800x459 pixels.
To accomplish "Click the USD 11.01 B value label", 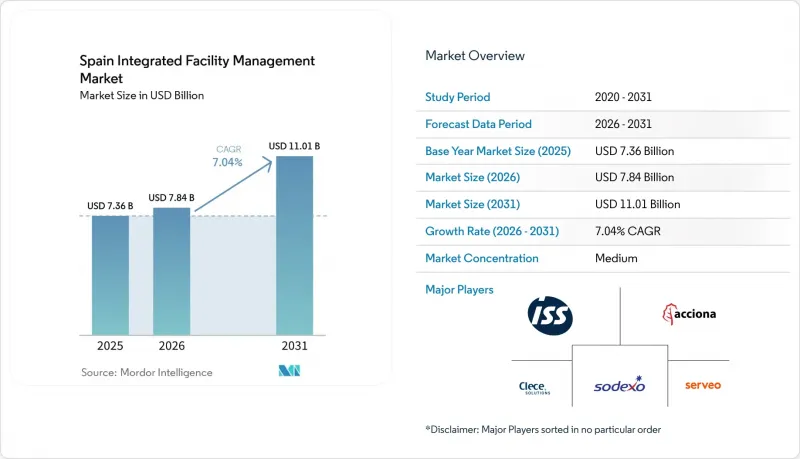I will tap(294, 146).
